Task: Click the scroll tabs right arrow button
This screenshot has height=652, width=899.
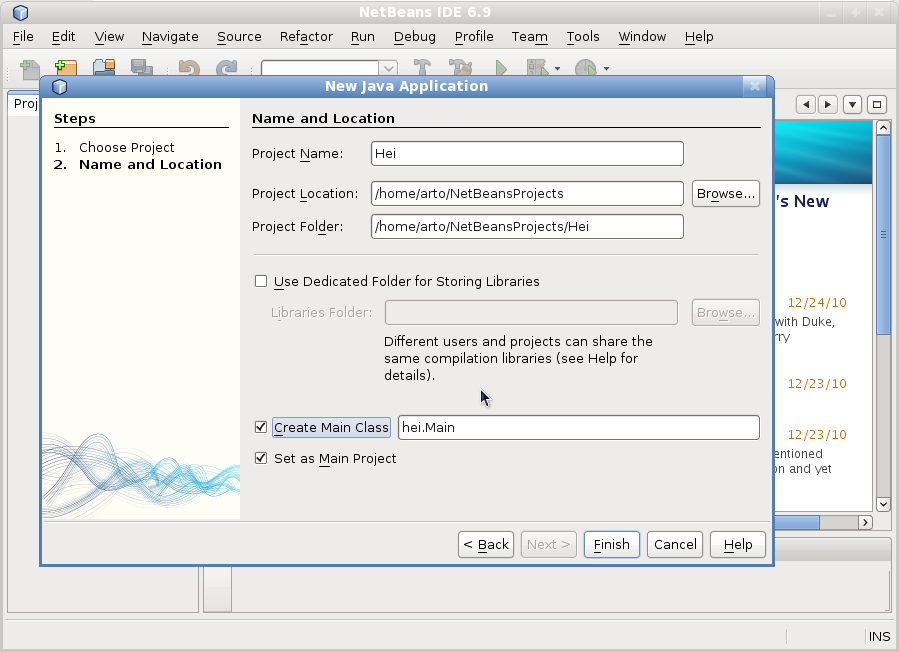Action: click(827, 104)
